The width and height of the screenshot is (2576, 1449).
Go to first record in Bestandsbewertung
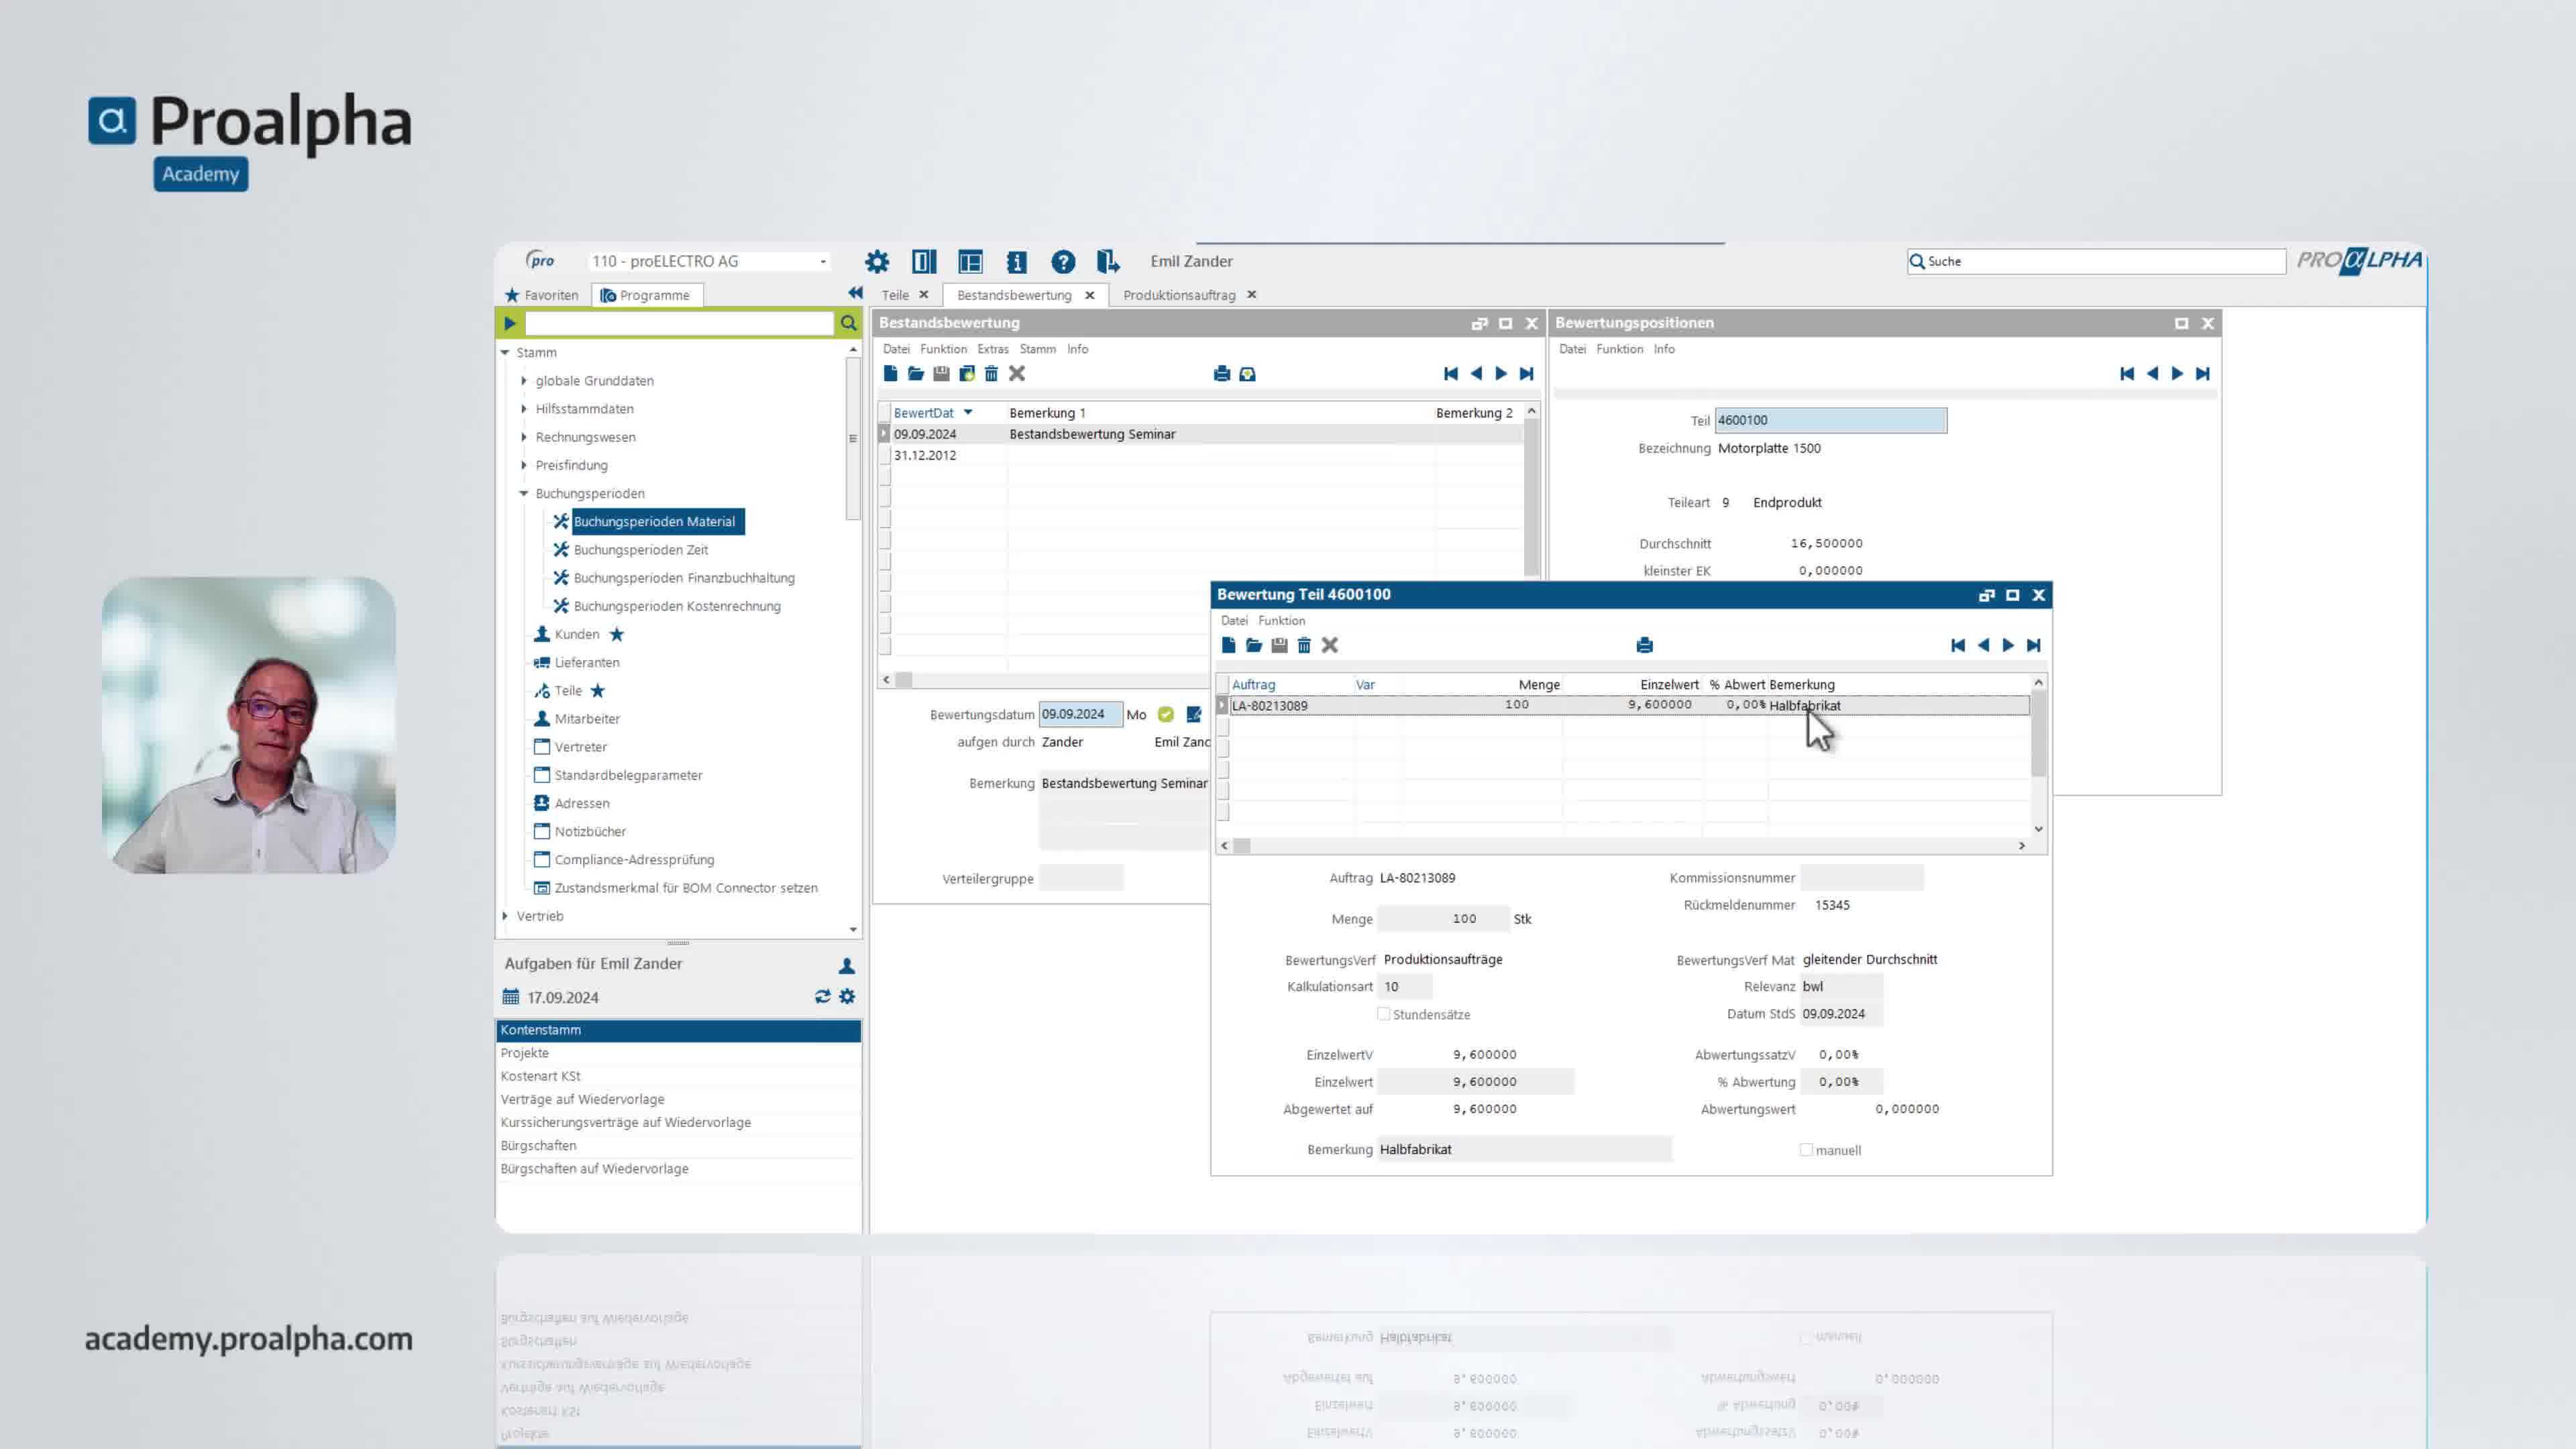tap(1450, 374)
